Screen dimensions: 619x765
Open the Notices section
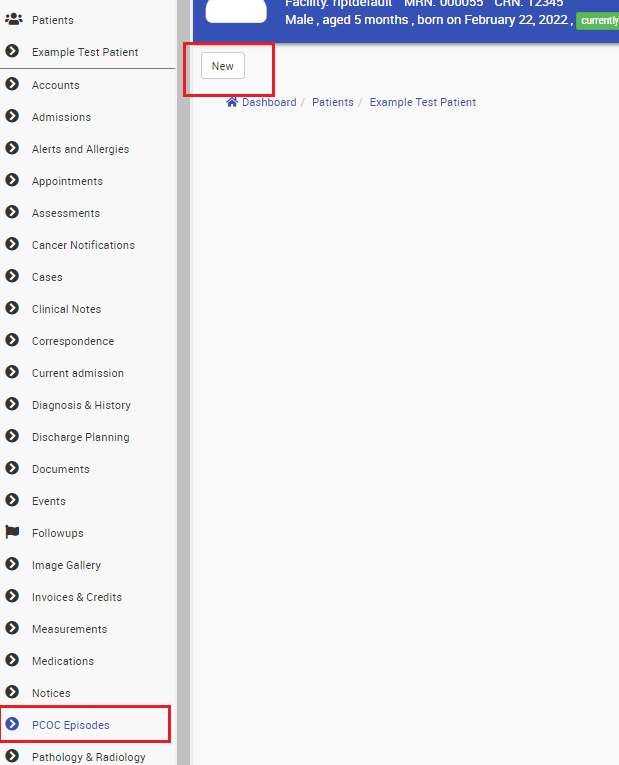51,693
